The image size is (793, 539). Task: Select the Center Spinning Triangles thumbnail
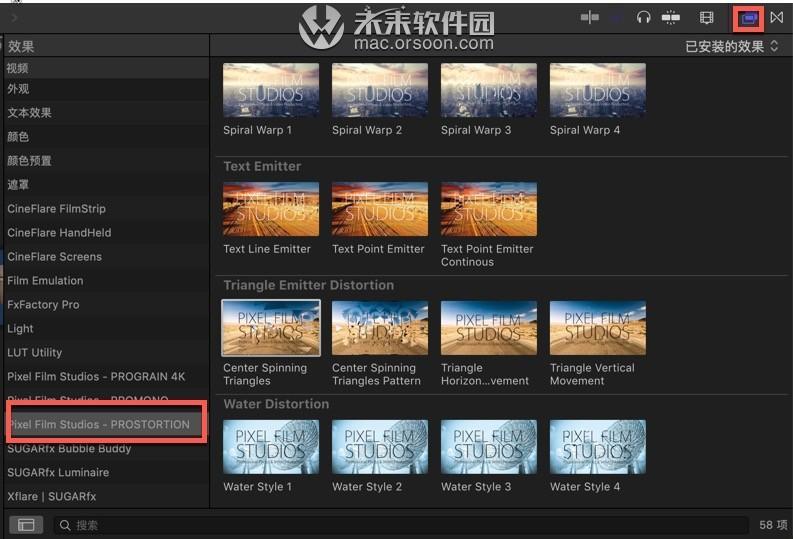(x=271, y=328)
